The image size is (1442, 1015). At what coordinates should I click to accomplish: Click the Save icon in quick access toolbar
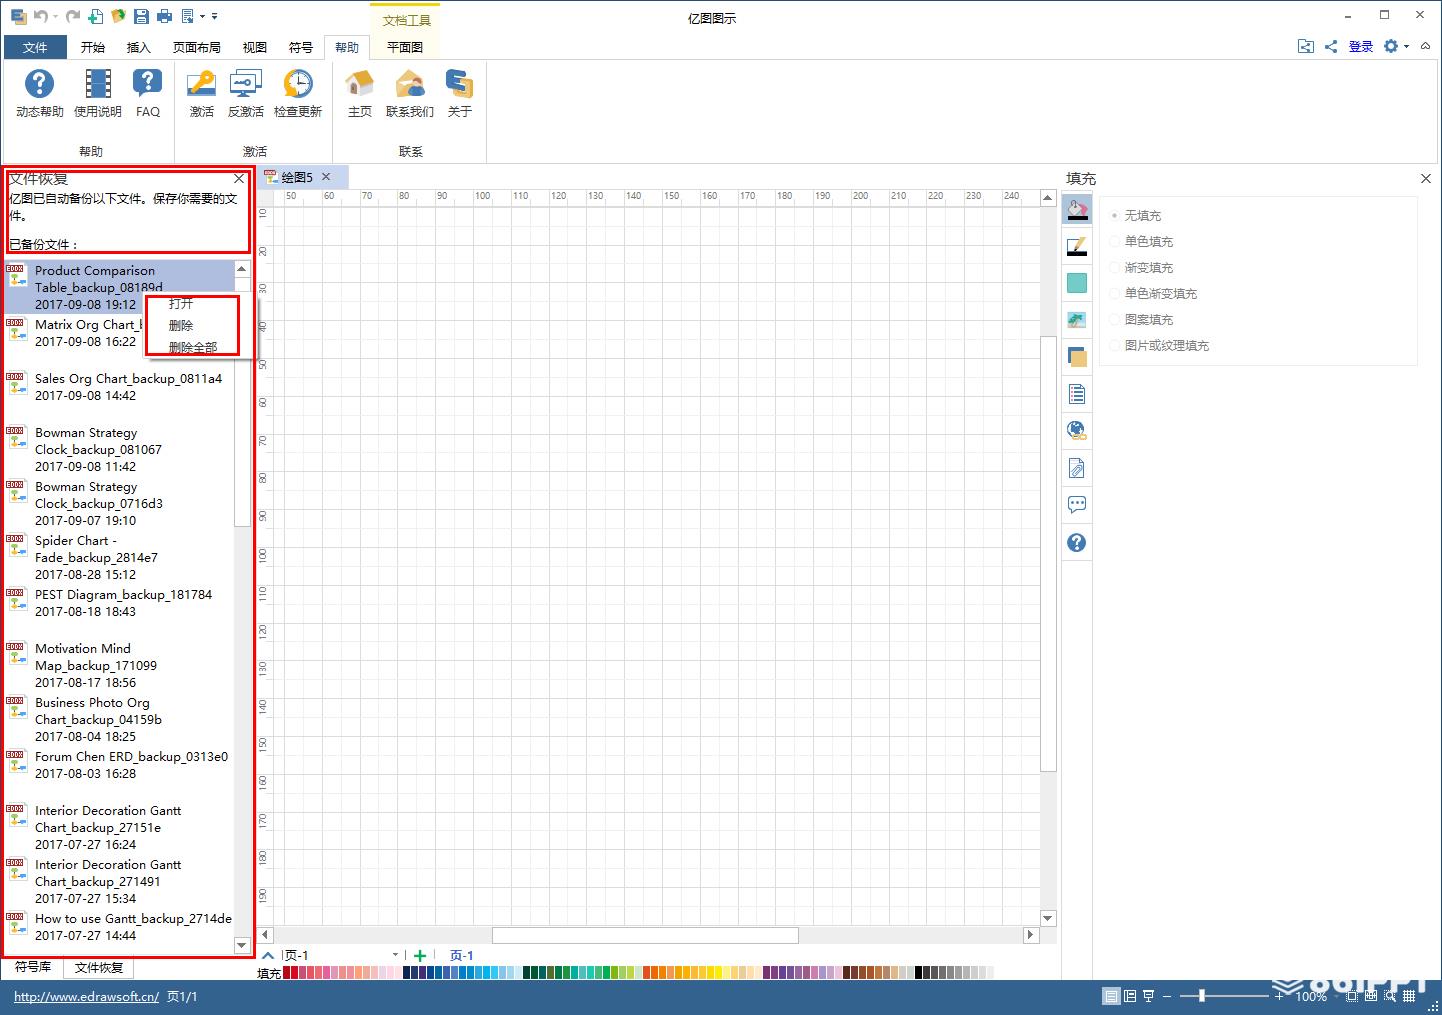click(141, 16)
